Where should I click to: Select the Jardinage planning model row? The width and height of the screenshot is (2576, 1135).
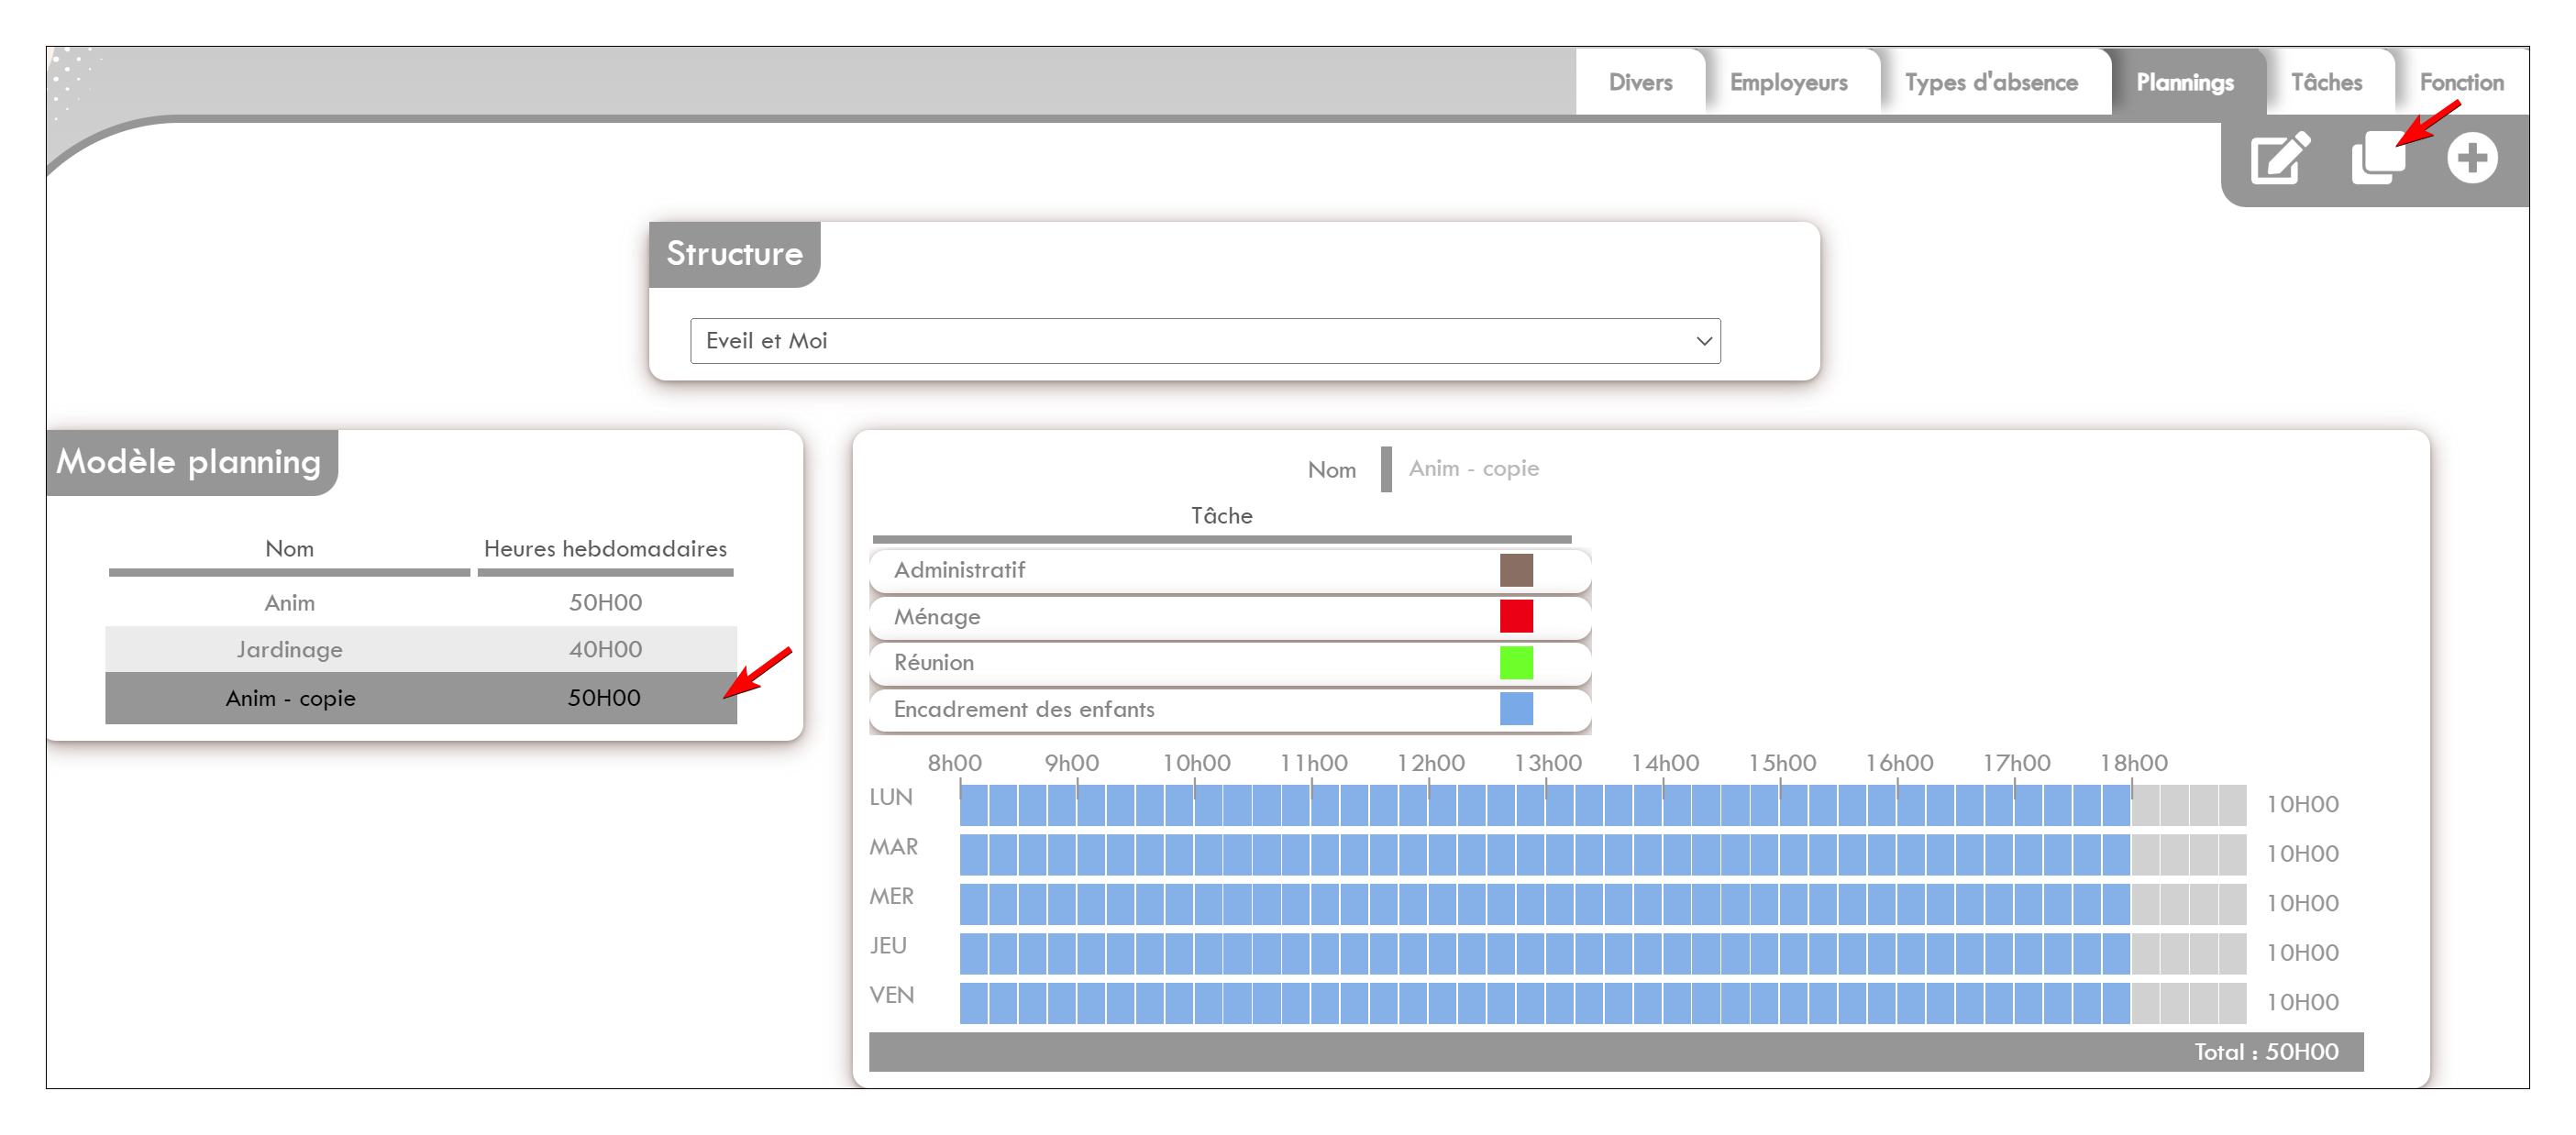421,649
